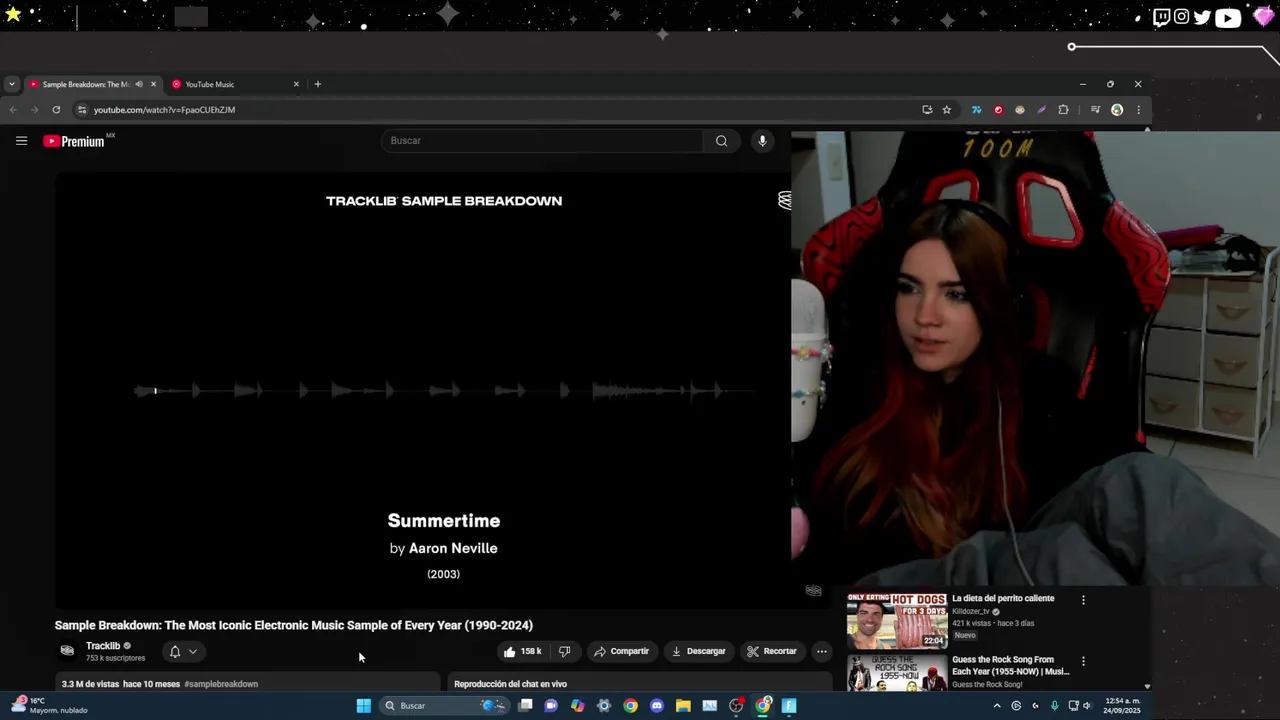
Task: Click the #samplebreakdown hashtag
Action: coord(221,684)
